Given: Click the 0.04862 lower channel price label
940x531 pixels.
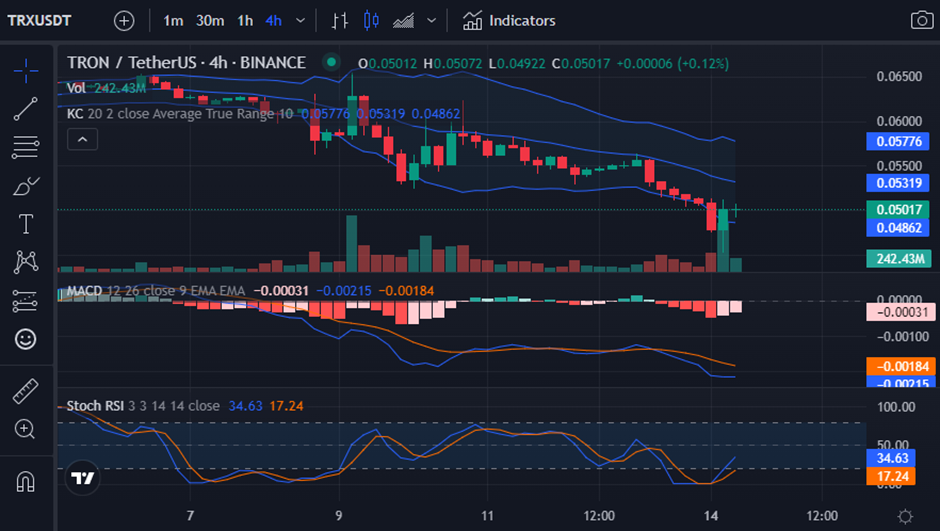Looking at the screenshot, I should coord(898,228).
